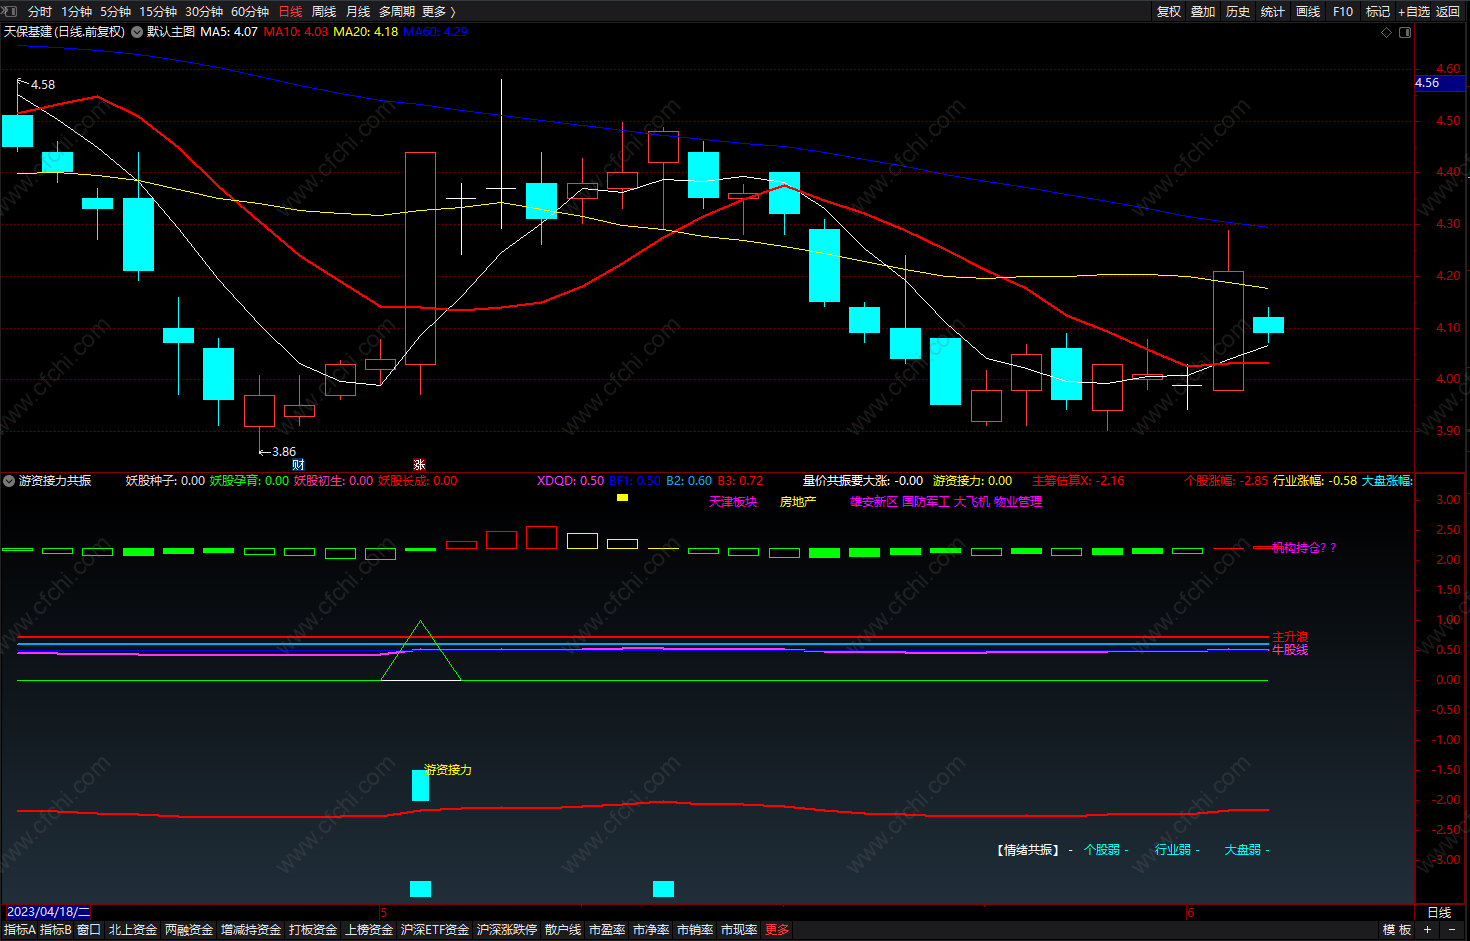Click the 2023/04/18 date field

[48, 912]
